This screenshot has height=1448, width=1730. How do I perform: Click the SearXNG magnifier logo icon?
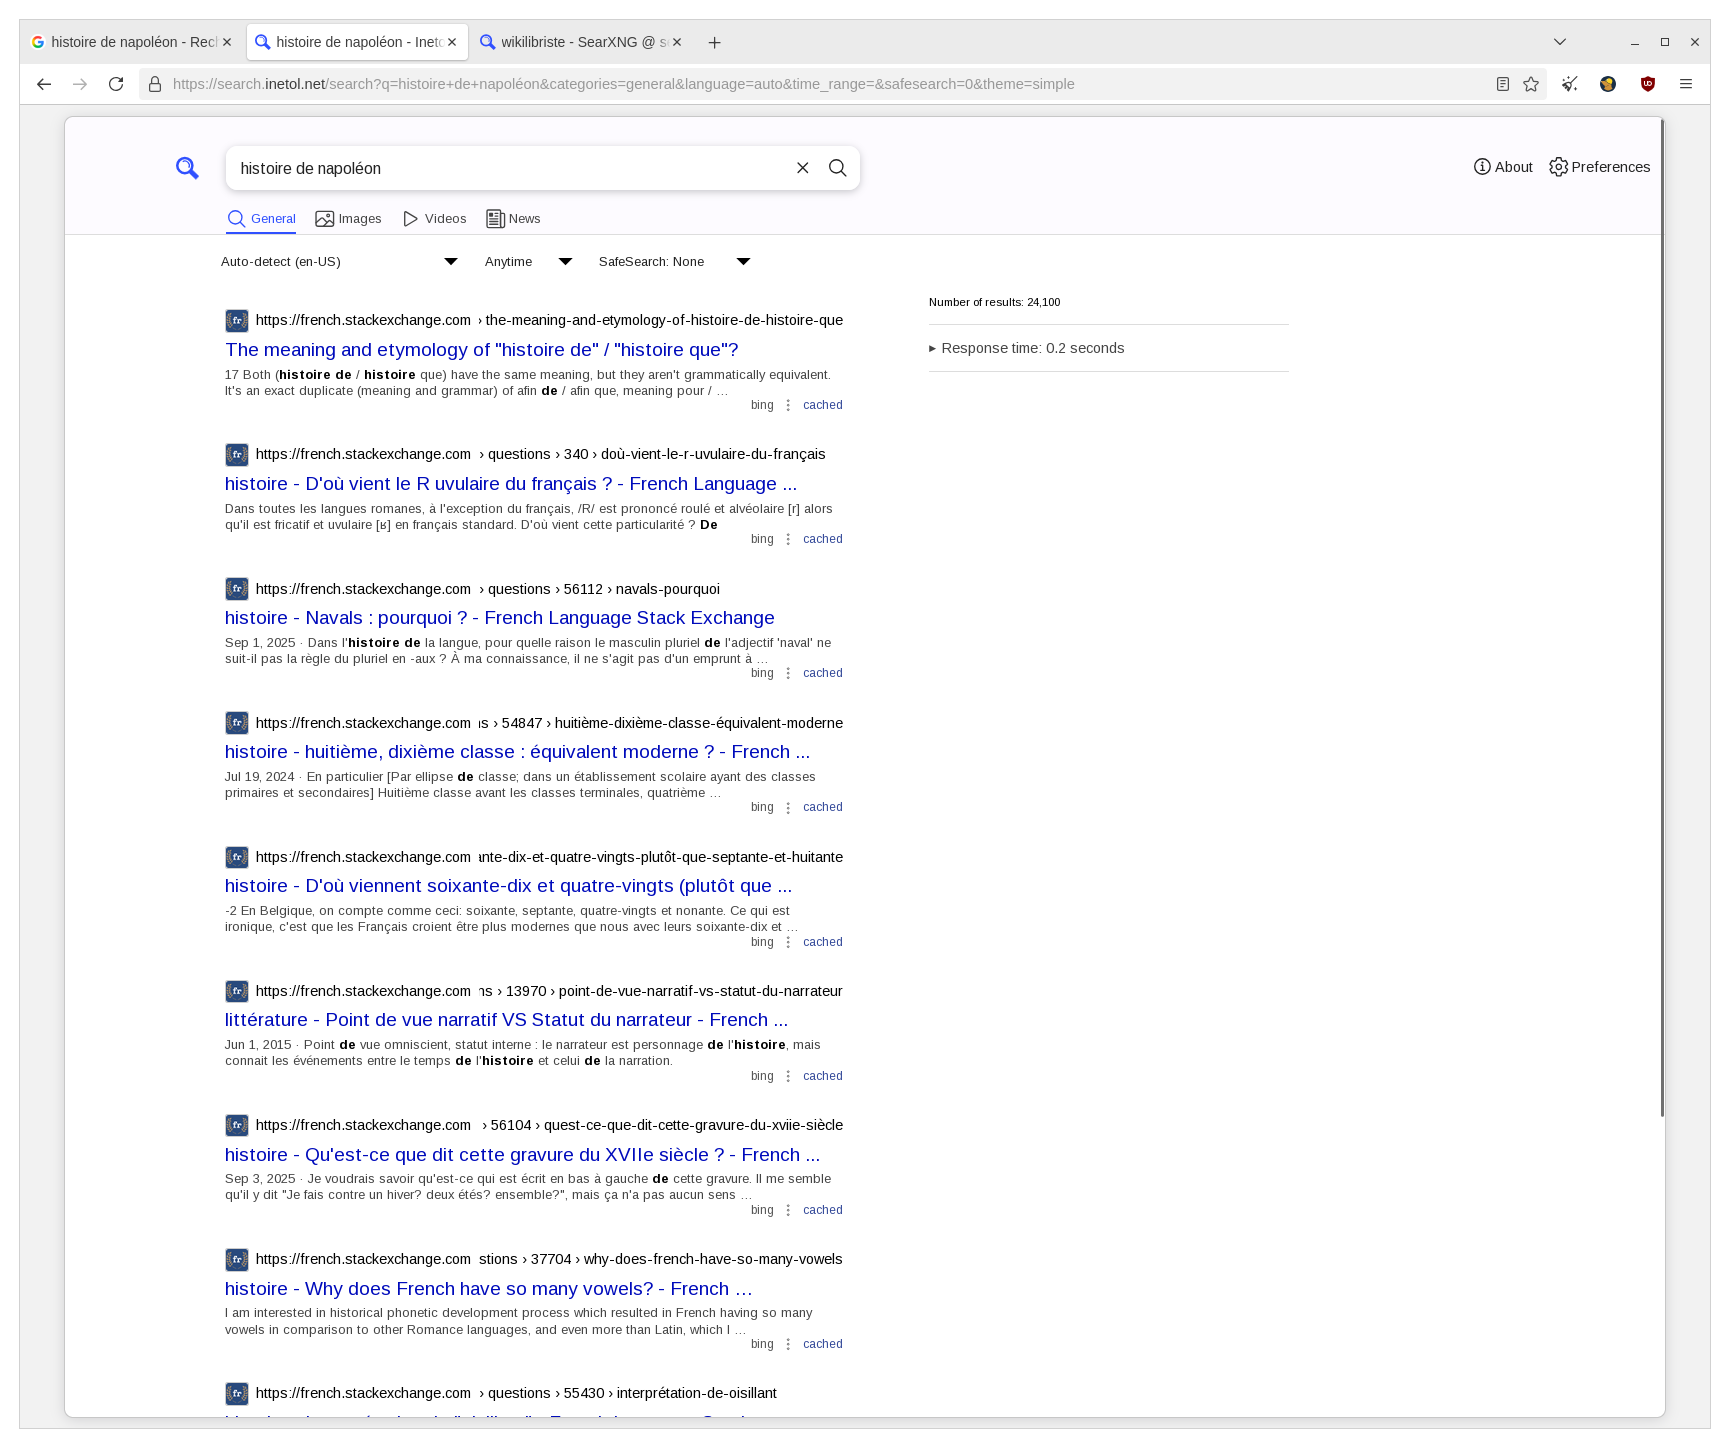[187, 168]
